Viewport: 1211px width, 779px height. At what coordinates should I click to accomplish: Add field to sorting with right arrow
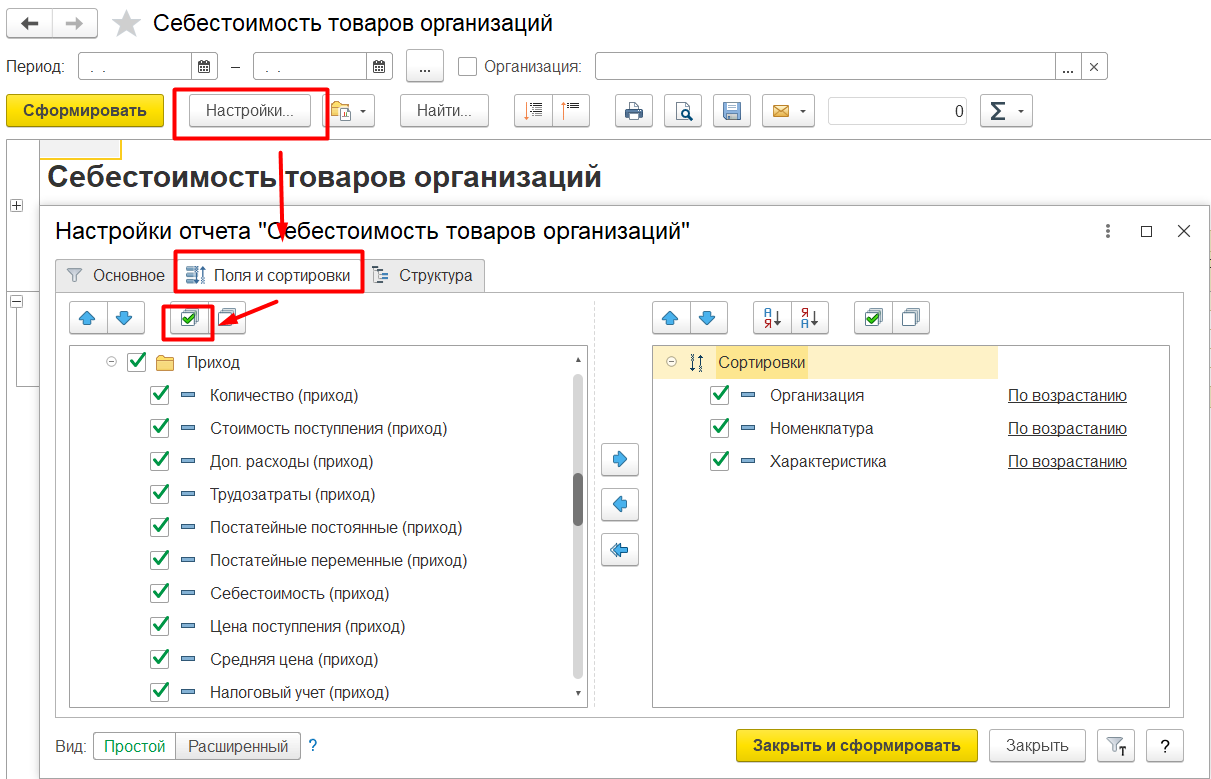(620, 460)
